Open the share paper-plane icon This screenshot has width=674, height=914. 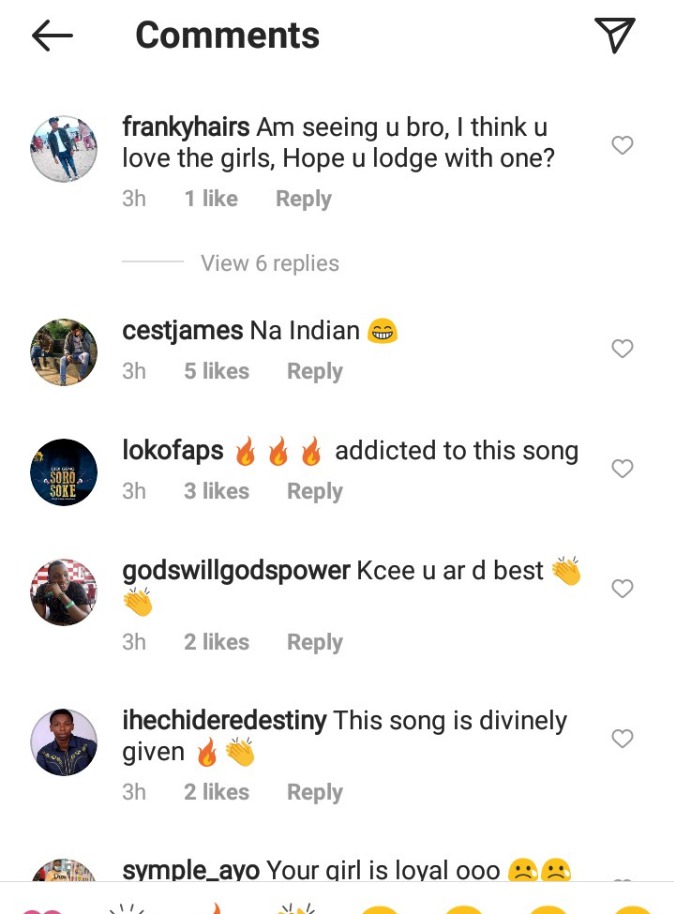tap(615, 35)
